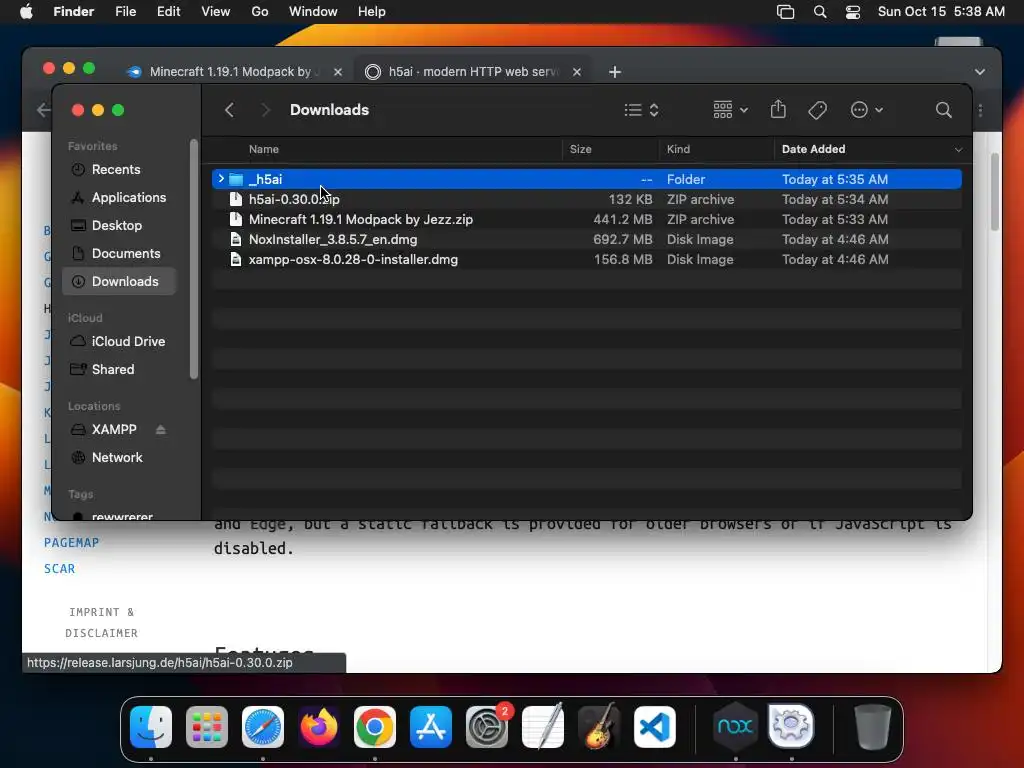Viewport: 1024px width, 768px height.
Task: Open the Edit Tags button
Action: coord(817,110)
